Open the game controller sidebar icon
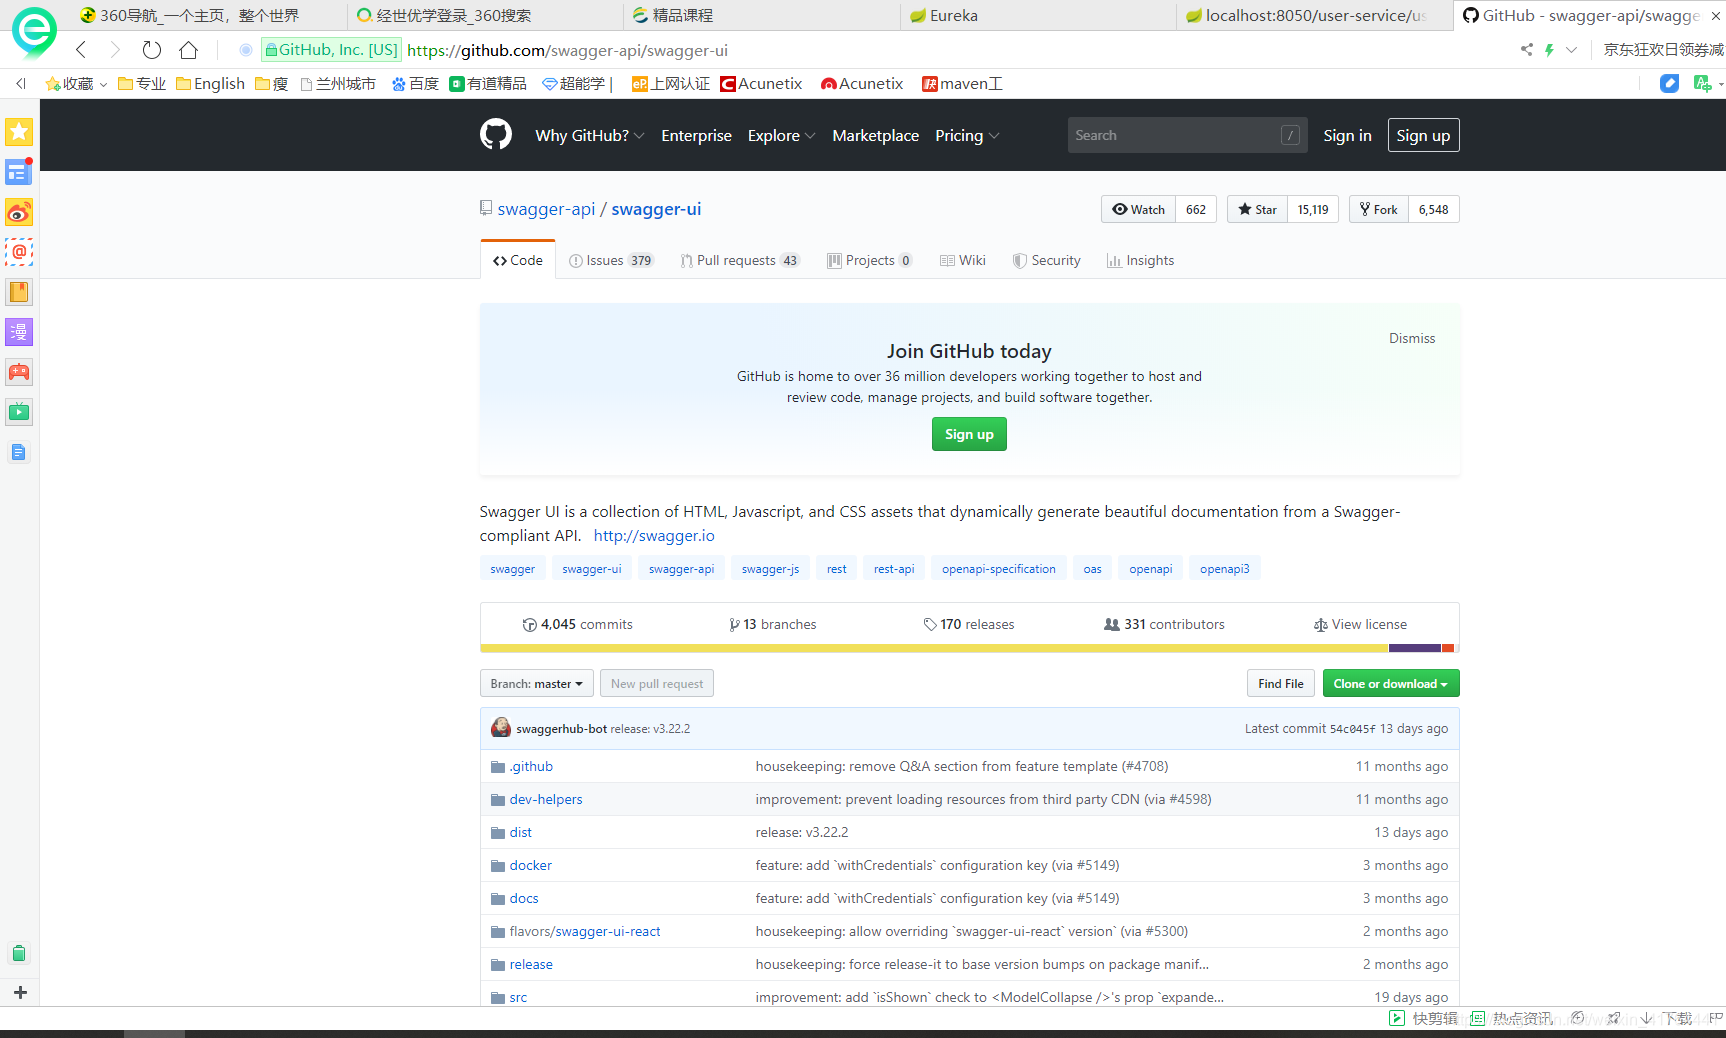The height and width of the screenshot is (1038, 1726). pyautogui.click(x=19, y=372)
